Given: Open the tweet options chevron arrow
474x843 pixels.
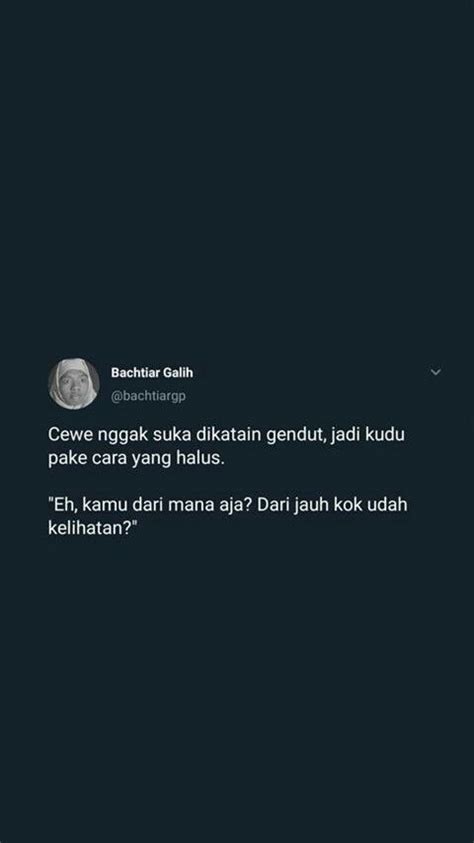Looking at the screenshot, I should (x=436, y=372).
